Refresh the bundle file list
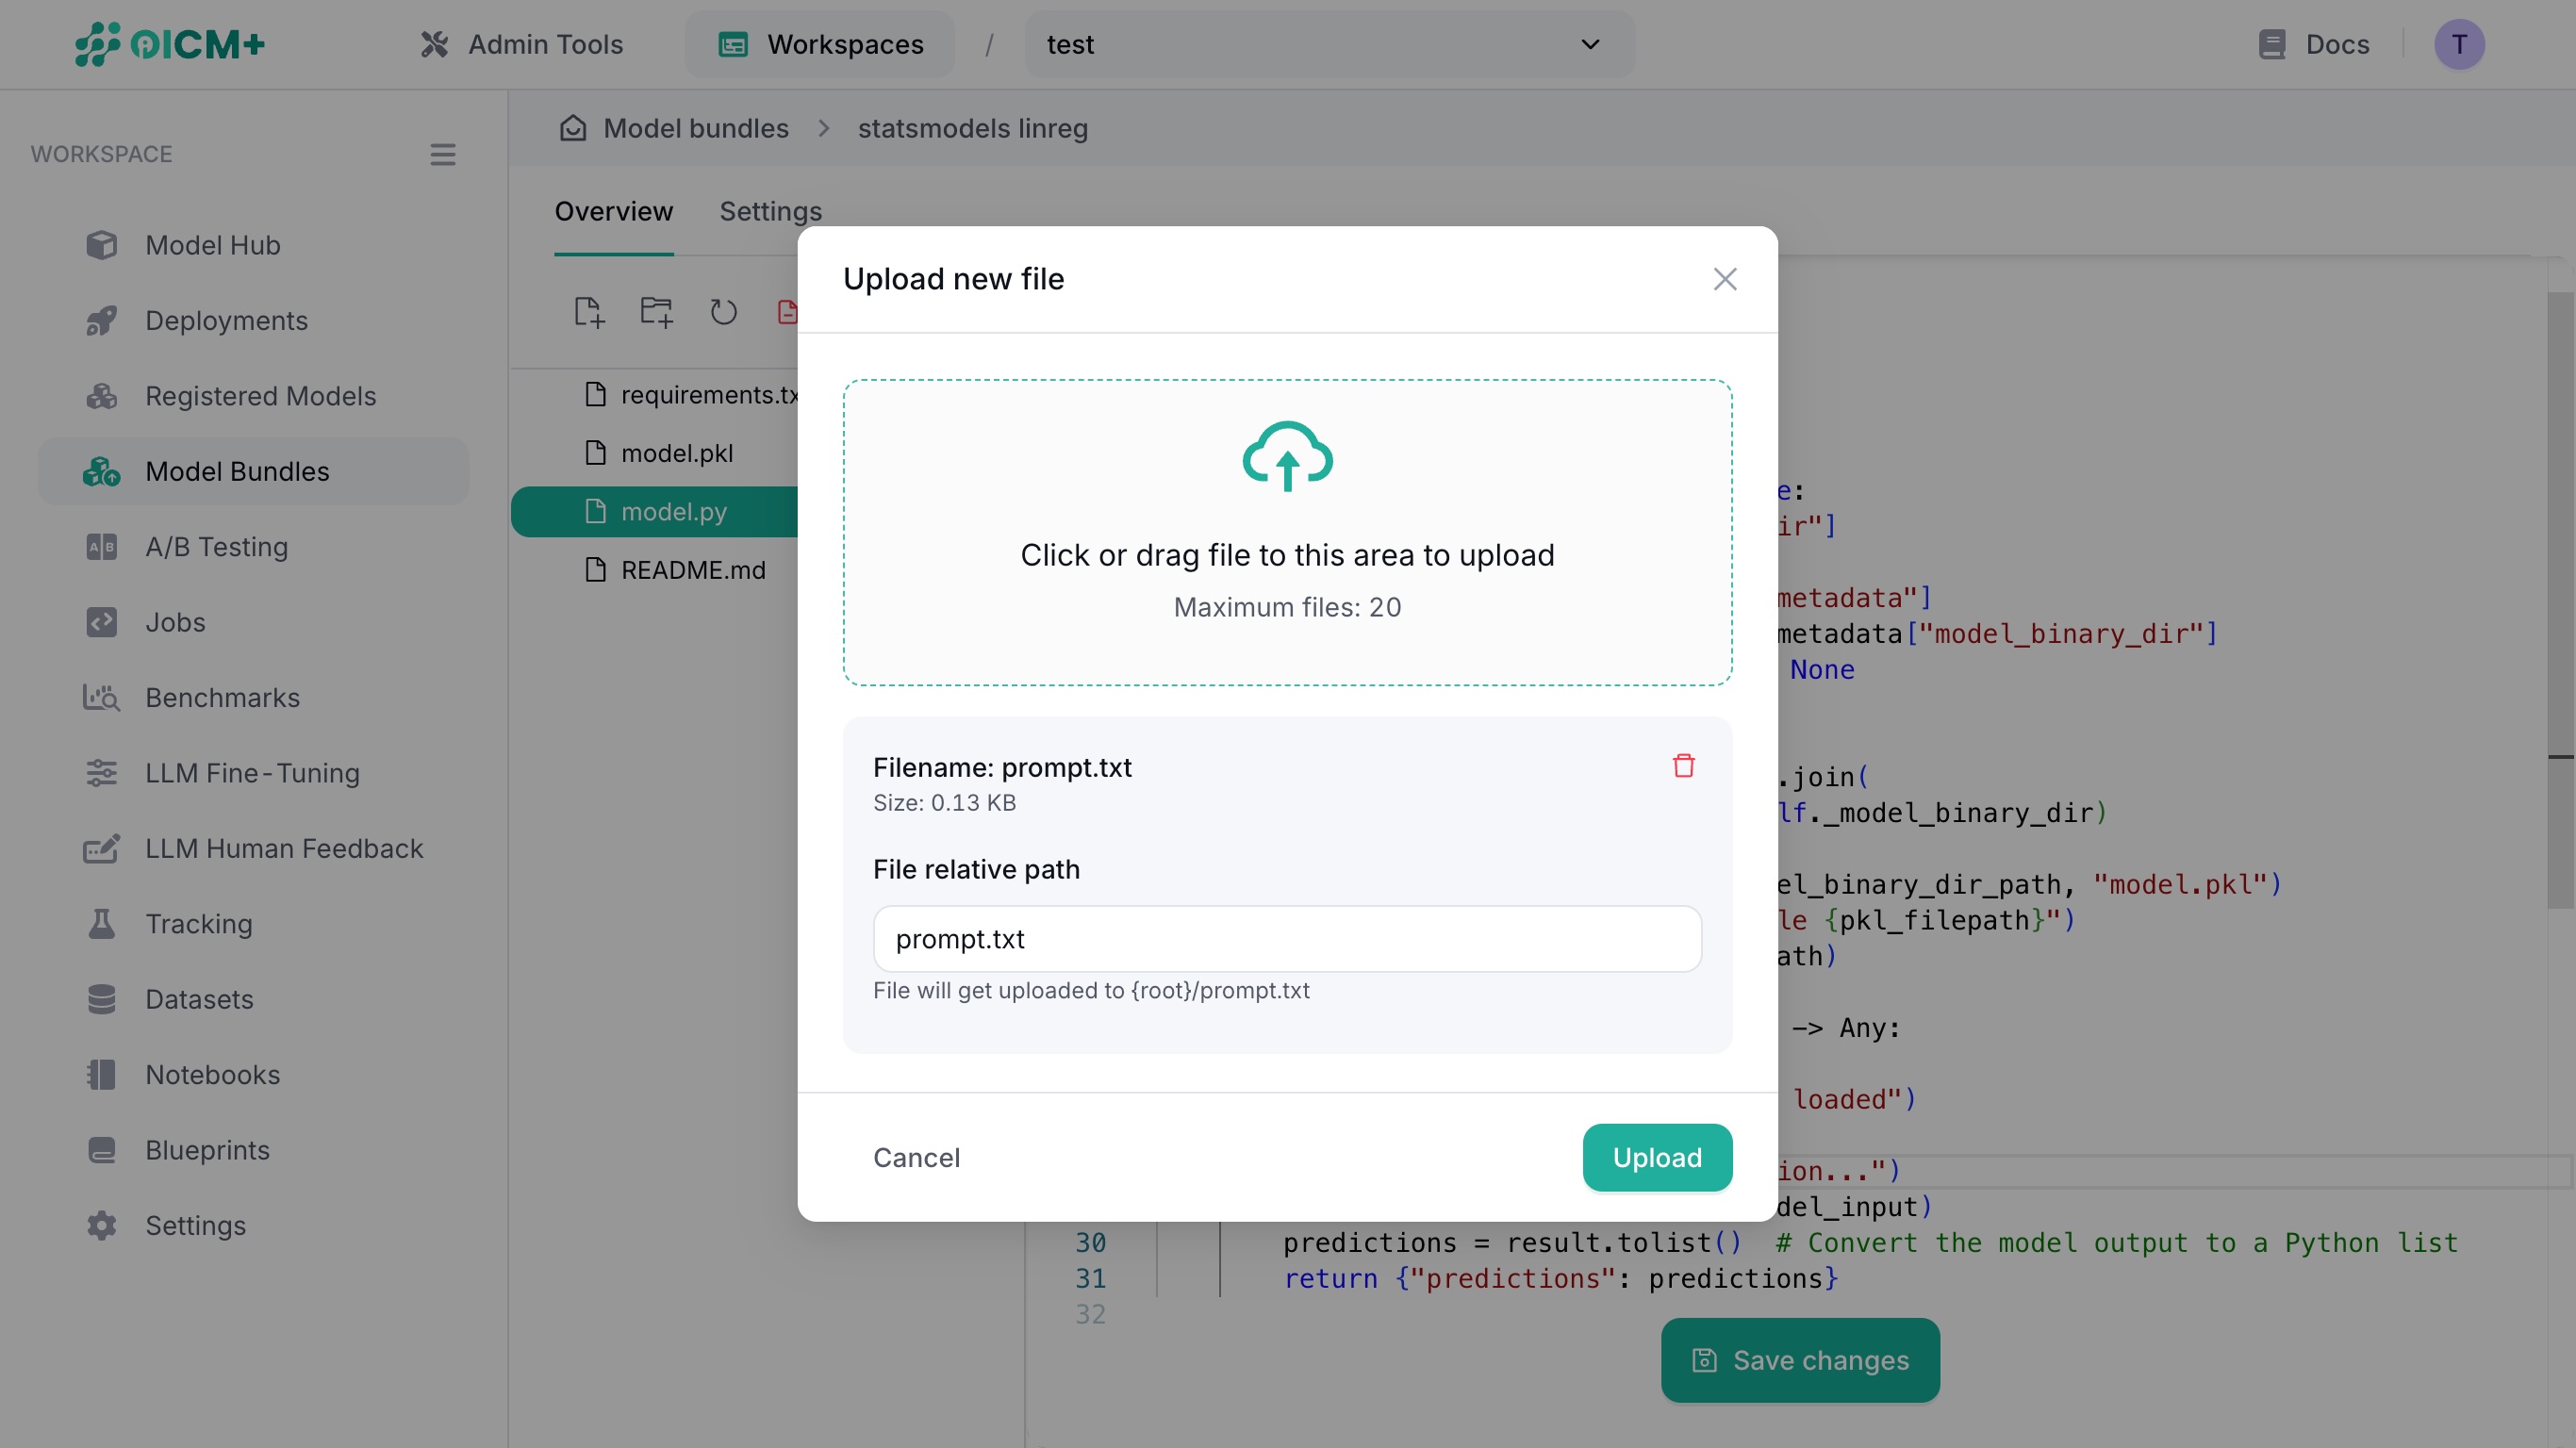This screenshot has width=2576, height=1448. [723, 312]
